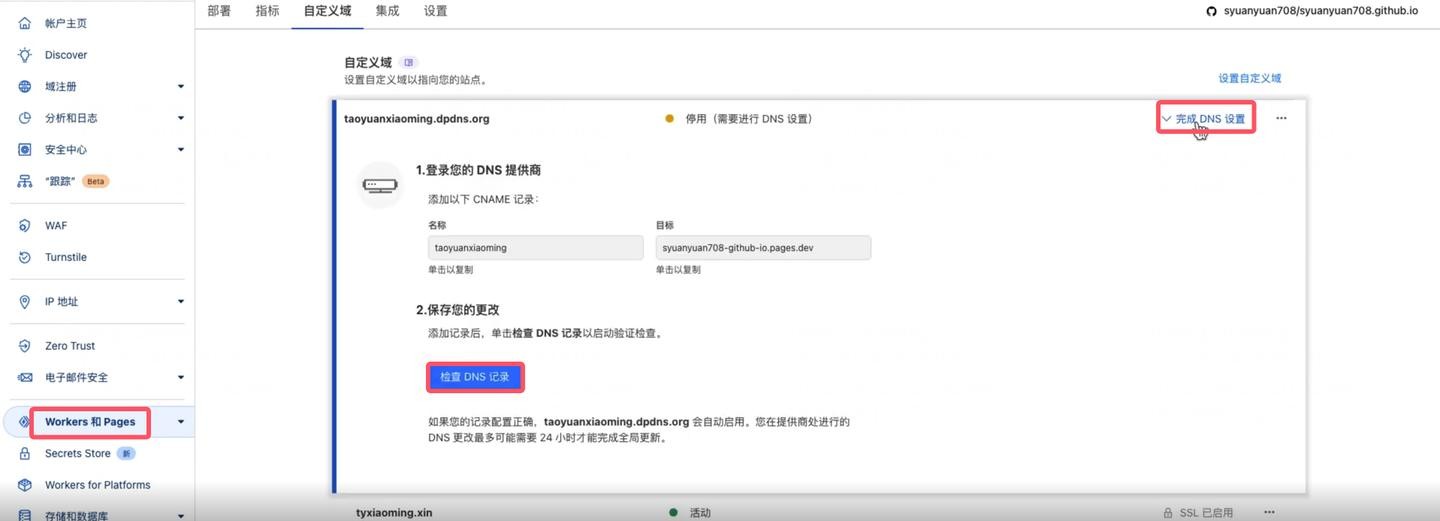Expand the 安全中心 dropdown arrow

click(x=181, y=150)
